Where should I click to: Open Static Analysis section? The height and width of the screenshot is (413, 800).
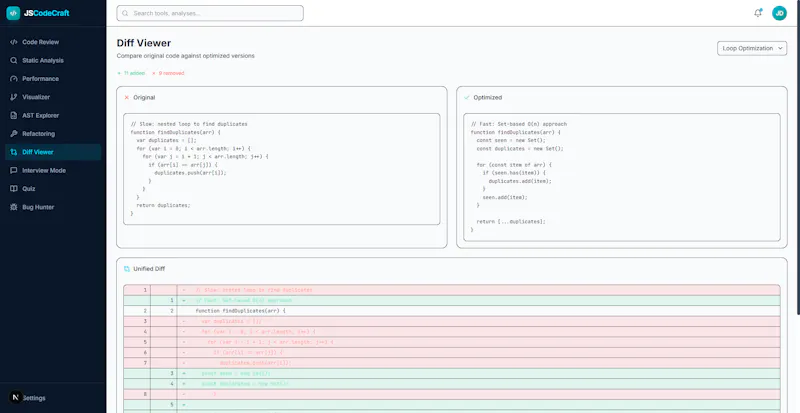[x=53, y=60]
